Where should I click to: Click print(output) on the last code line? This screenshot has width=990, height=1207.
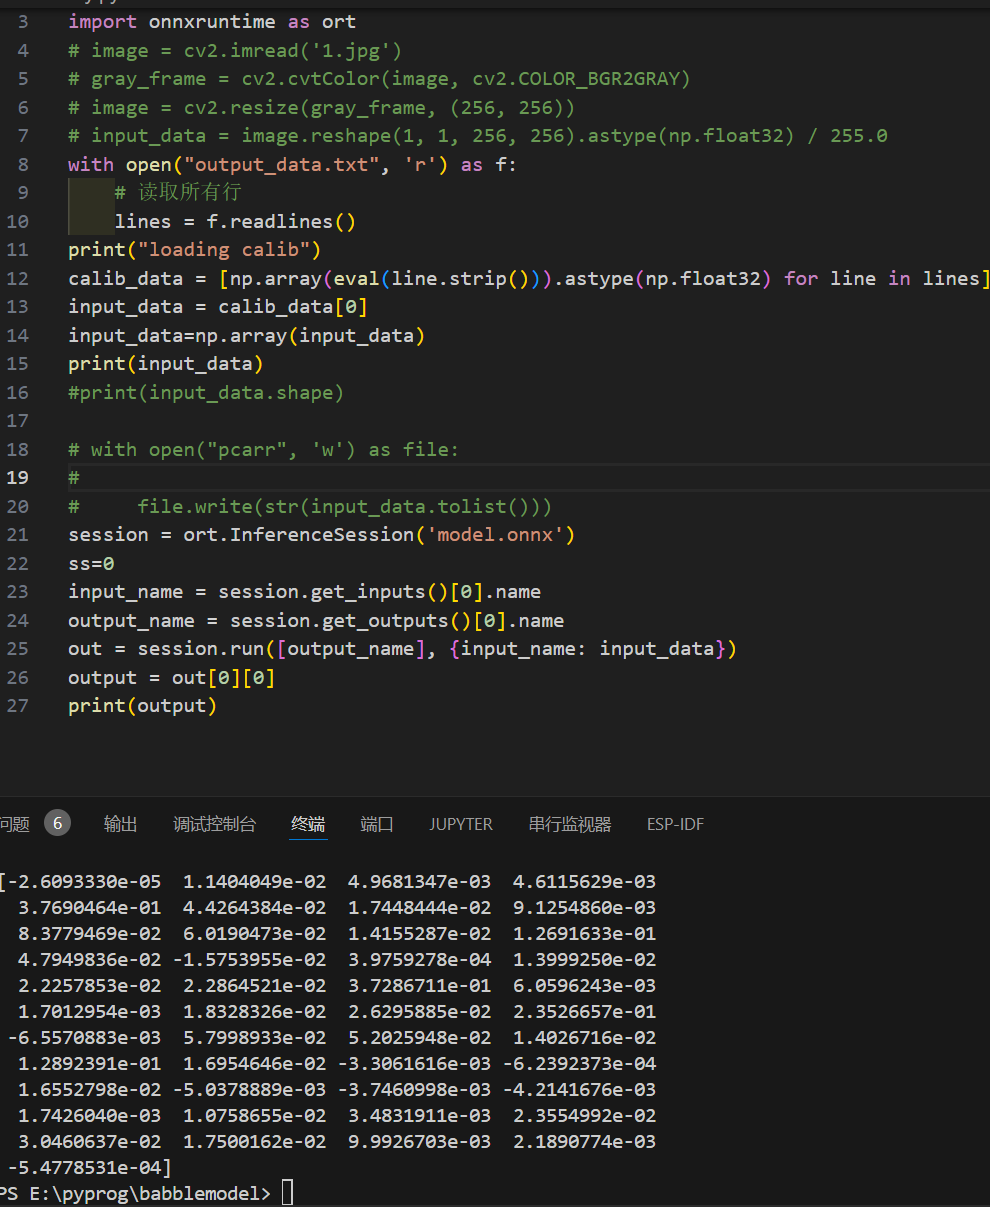[142, 706]
